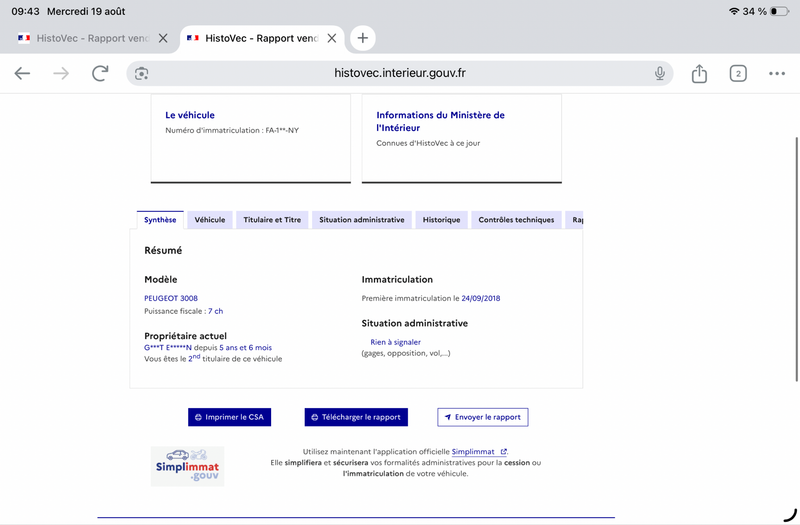
Task: Switch to Titulaire et Titre tab
Action: pos(272,220)
